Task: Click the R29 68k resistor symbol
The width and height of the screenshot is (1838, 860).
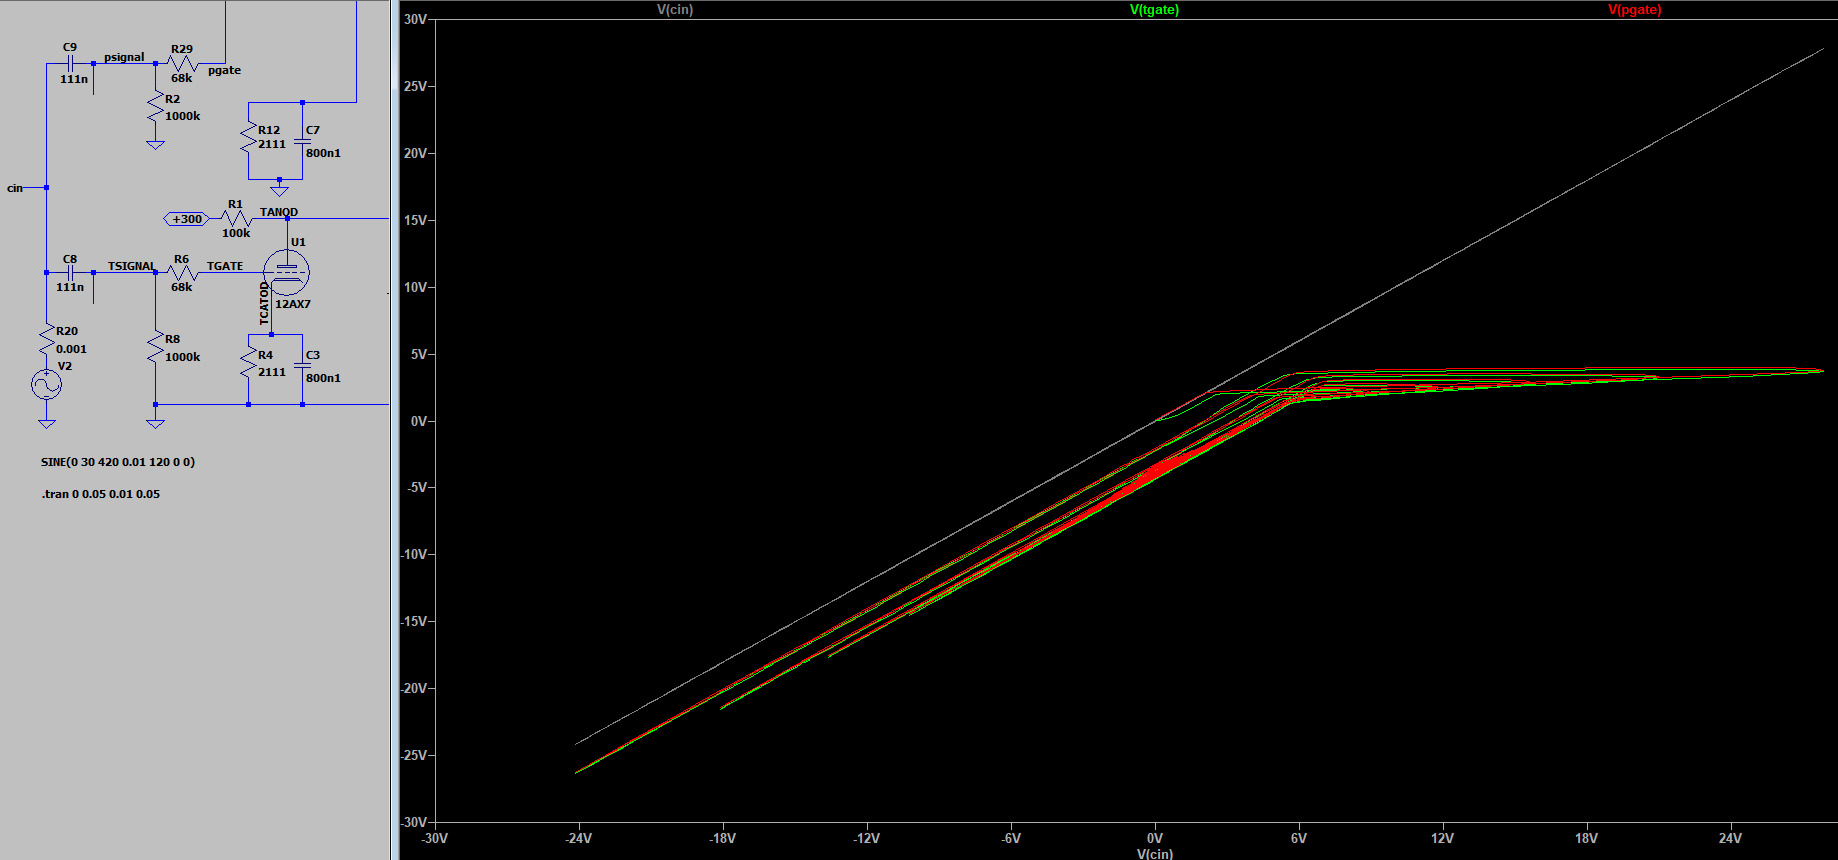Action: 182,63
